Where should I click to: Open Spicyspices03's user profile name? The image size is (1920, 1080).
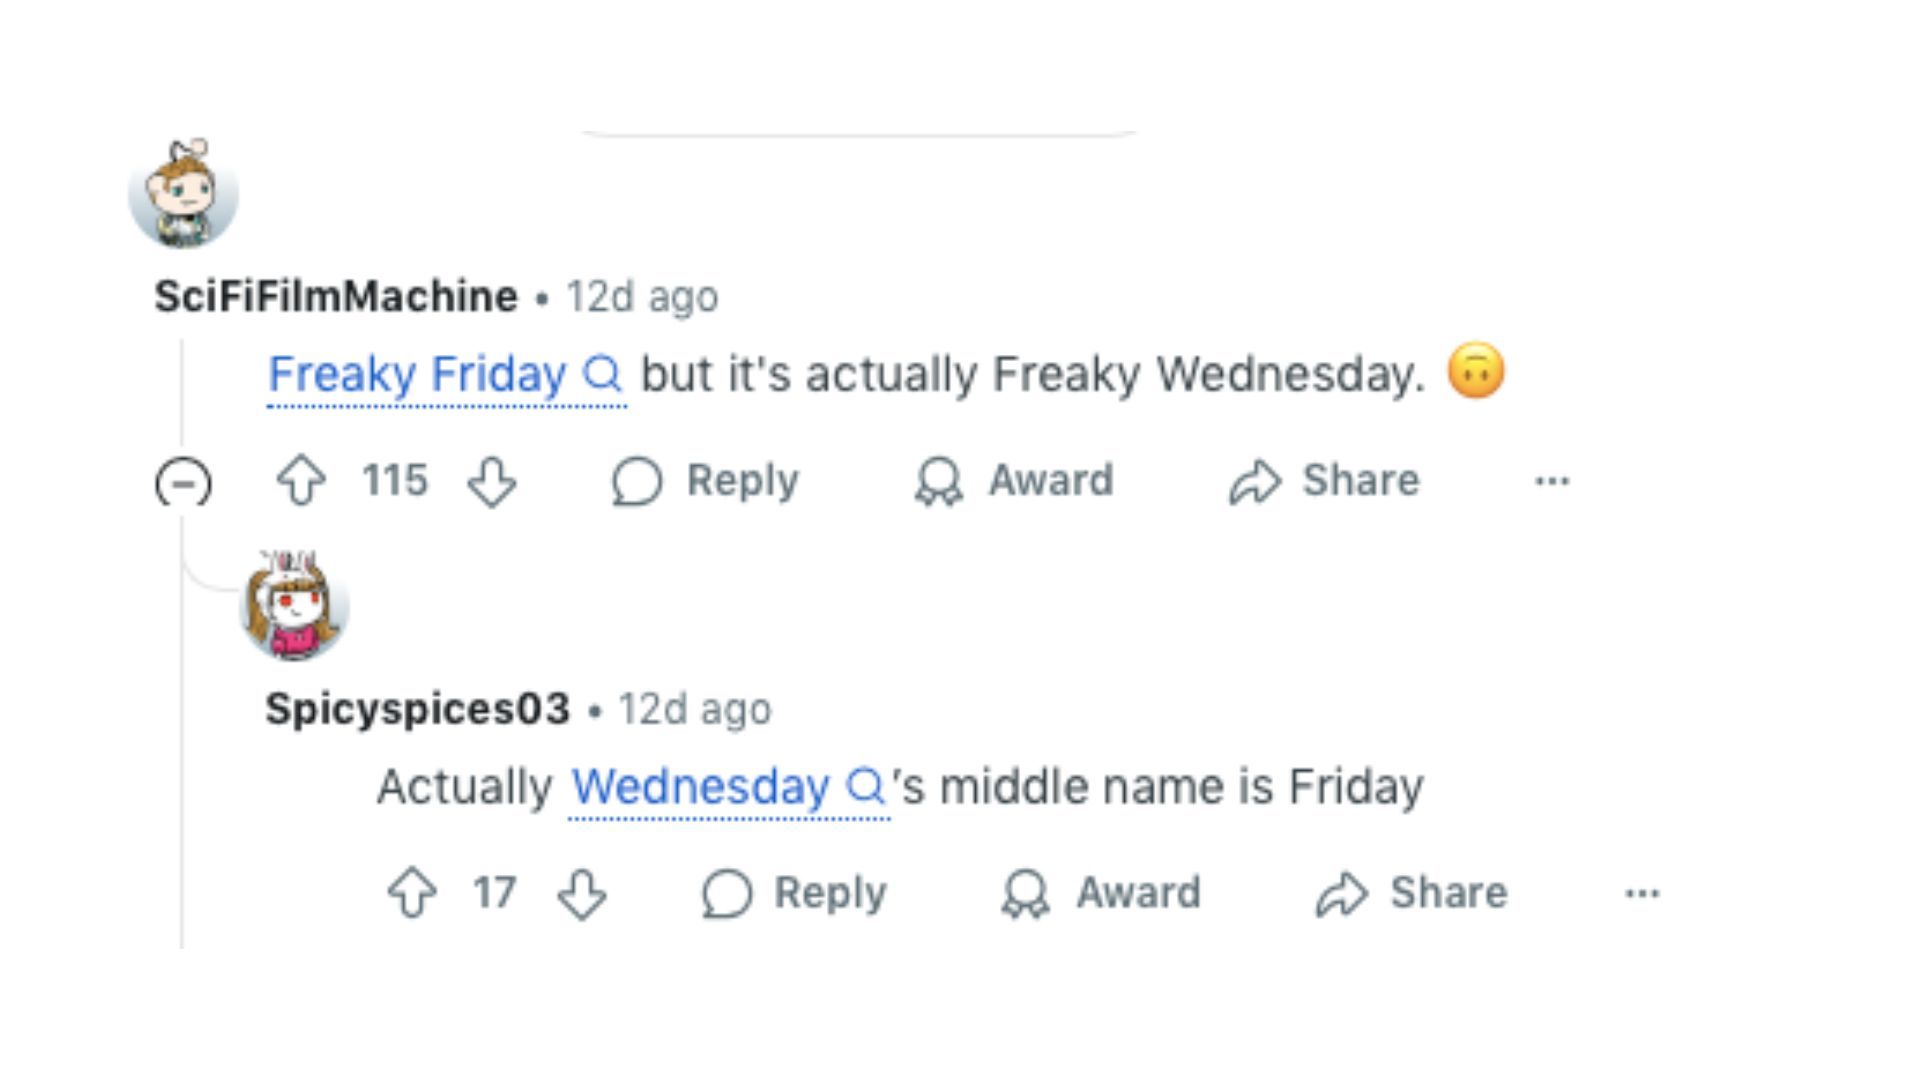(x=417, y=709)
